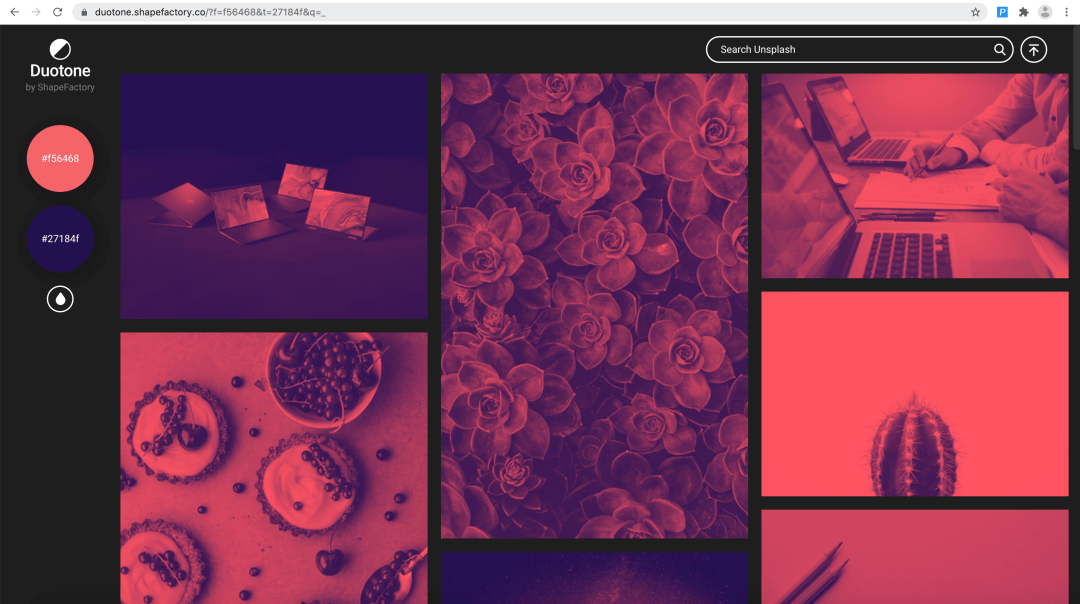
Task: Click the Search Unsplash input field
Action: pyautogui.click(x=850, y=50)
